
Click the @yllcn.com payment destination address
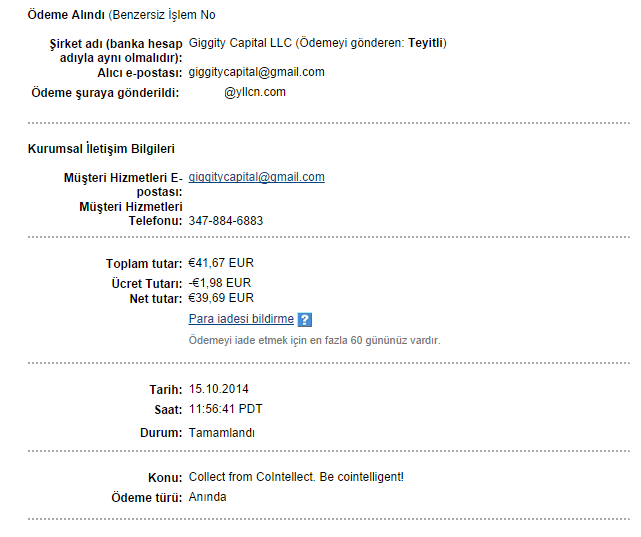(255, 92)
